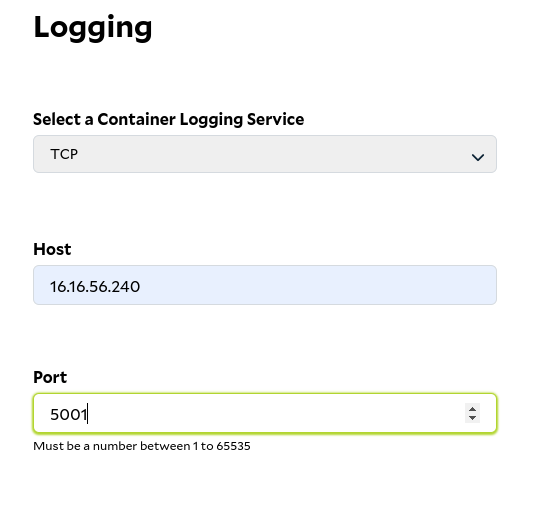Click the chevron arrow in TCP dropdown
This screenshot has height=519, width=536.
(x=478, y=157)
